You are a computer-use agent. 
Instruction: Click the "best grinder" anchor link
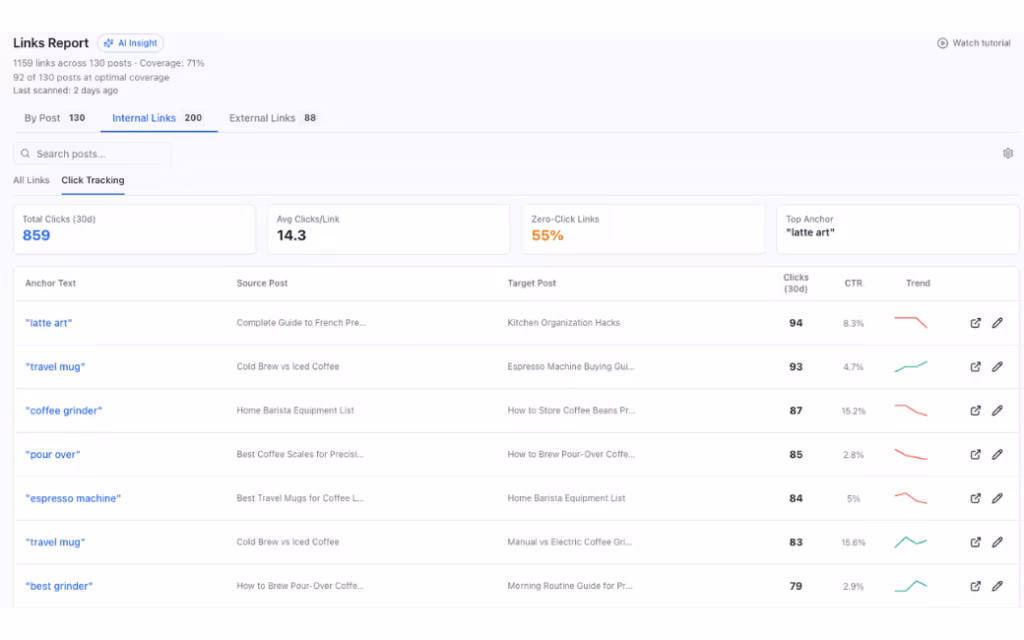(x=59, y=587)
